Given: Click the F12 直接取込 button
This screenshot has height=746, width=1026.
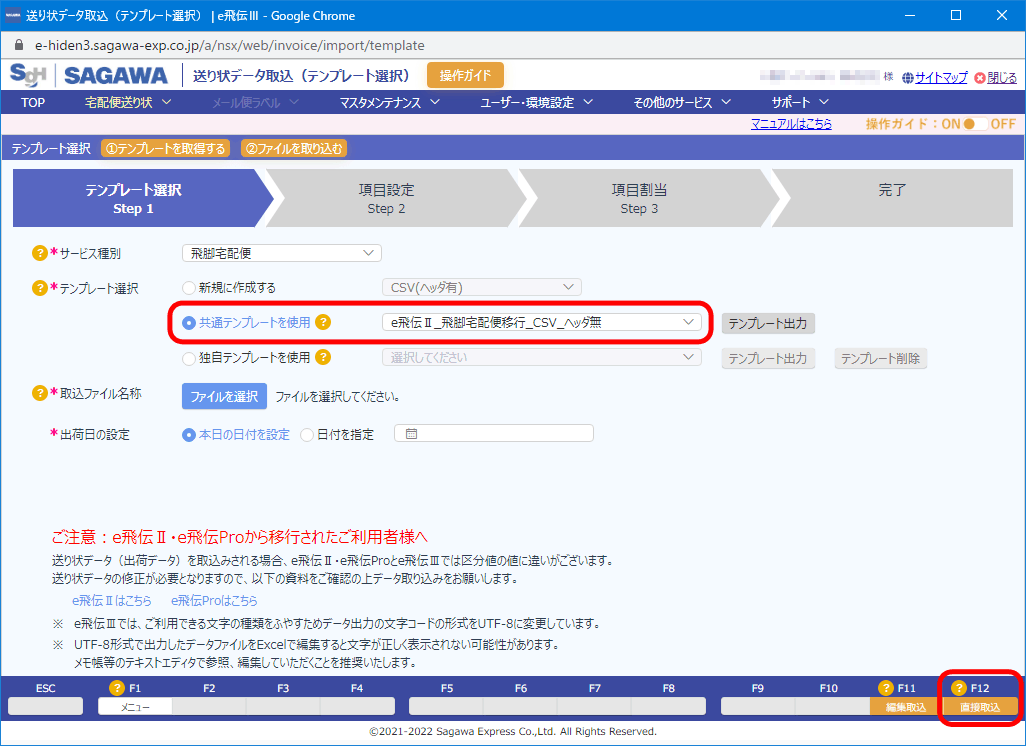Looking at the screenshot, I should [980, 706].
